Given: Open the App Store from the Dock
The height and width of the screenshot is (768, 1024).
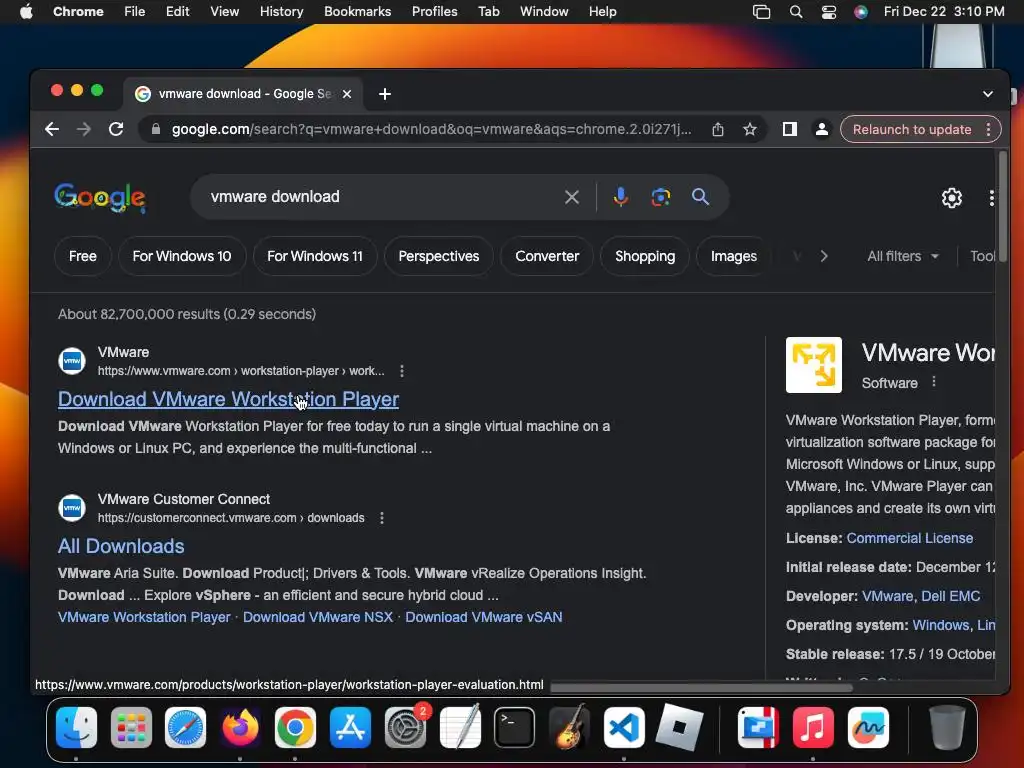Looking at the screenshot, I should pos(351,727).
